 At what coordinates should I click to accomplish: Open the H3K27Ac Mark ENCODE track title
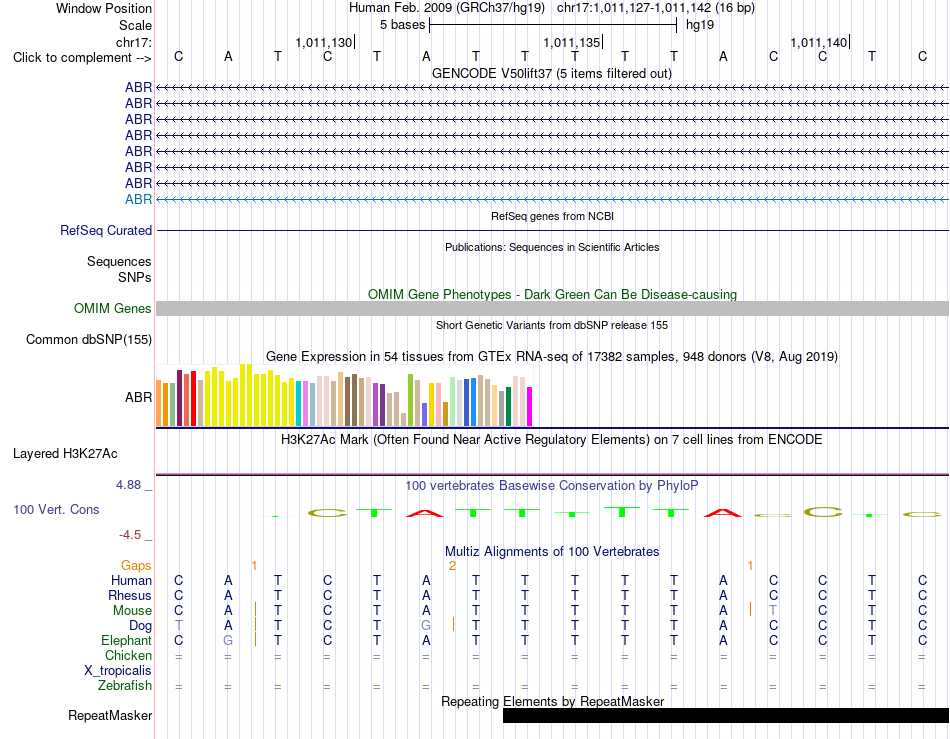coord(551,439)
